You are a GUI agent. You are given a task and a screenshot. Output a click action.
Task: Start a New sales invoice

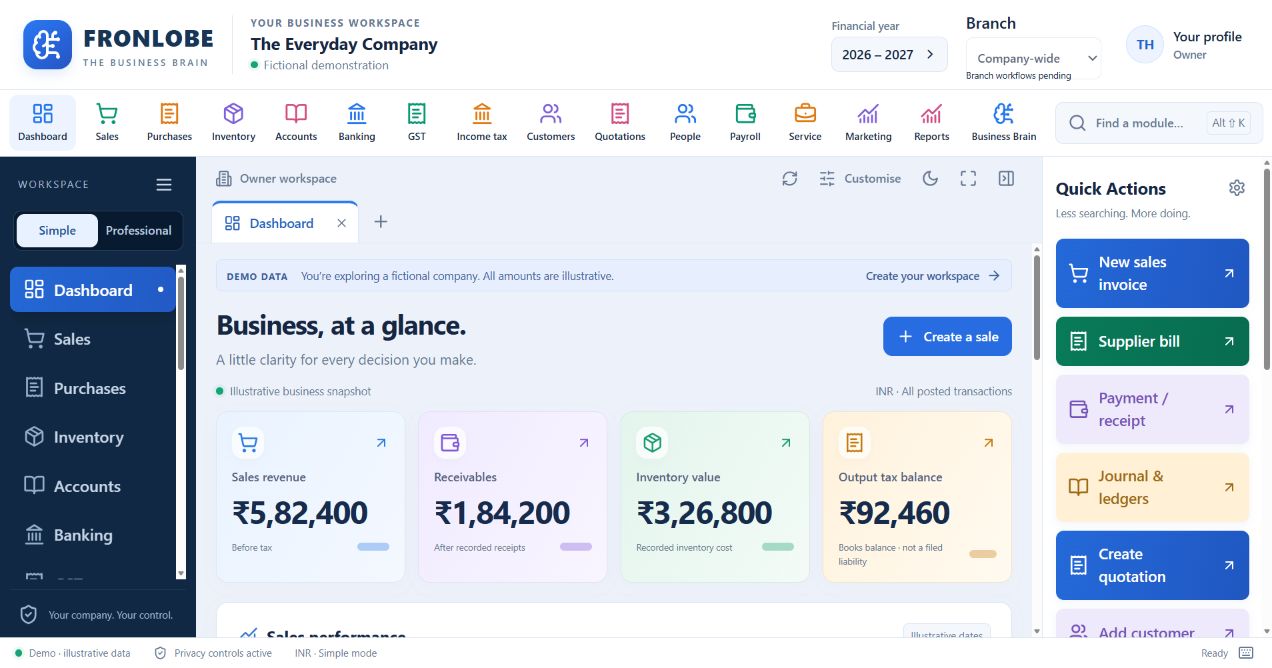tap(1152, 273)
